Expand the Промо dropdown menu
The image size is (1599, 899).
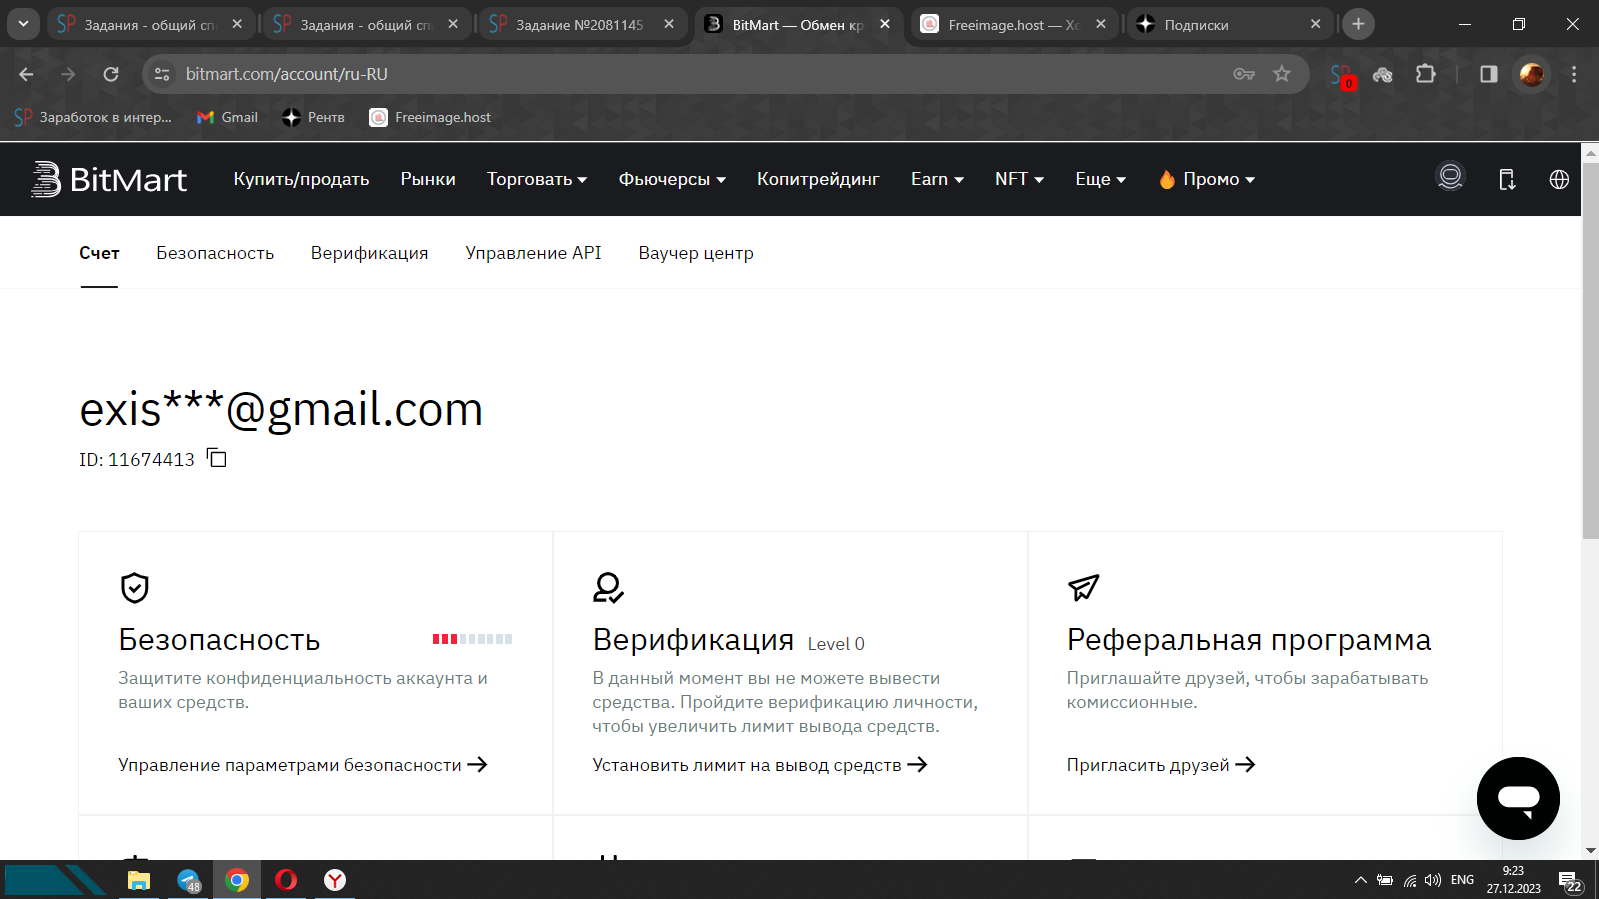pyautogui.click(x=1206, y=179)
